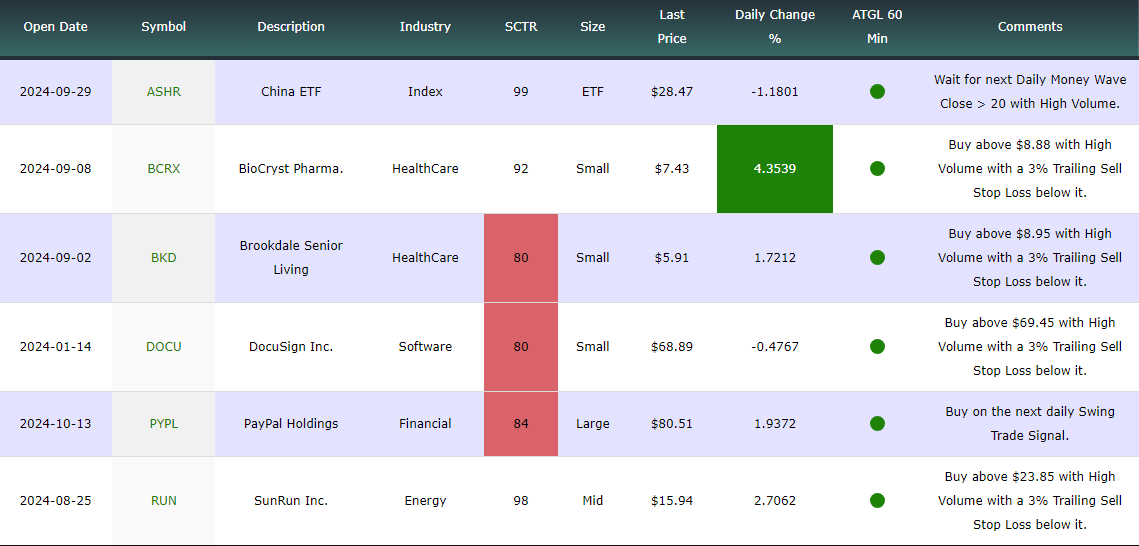The width and height of the screenshot is (1139, 546).
Task: Click the SunRun Inc. description
Action: 291,500
